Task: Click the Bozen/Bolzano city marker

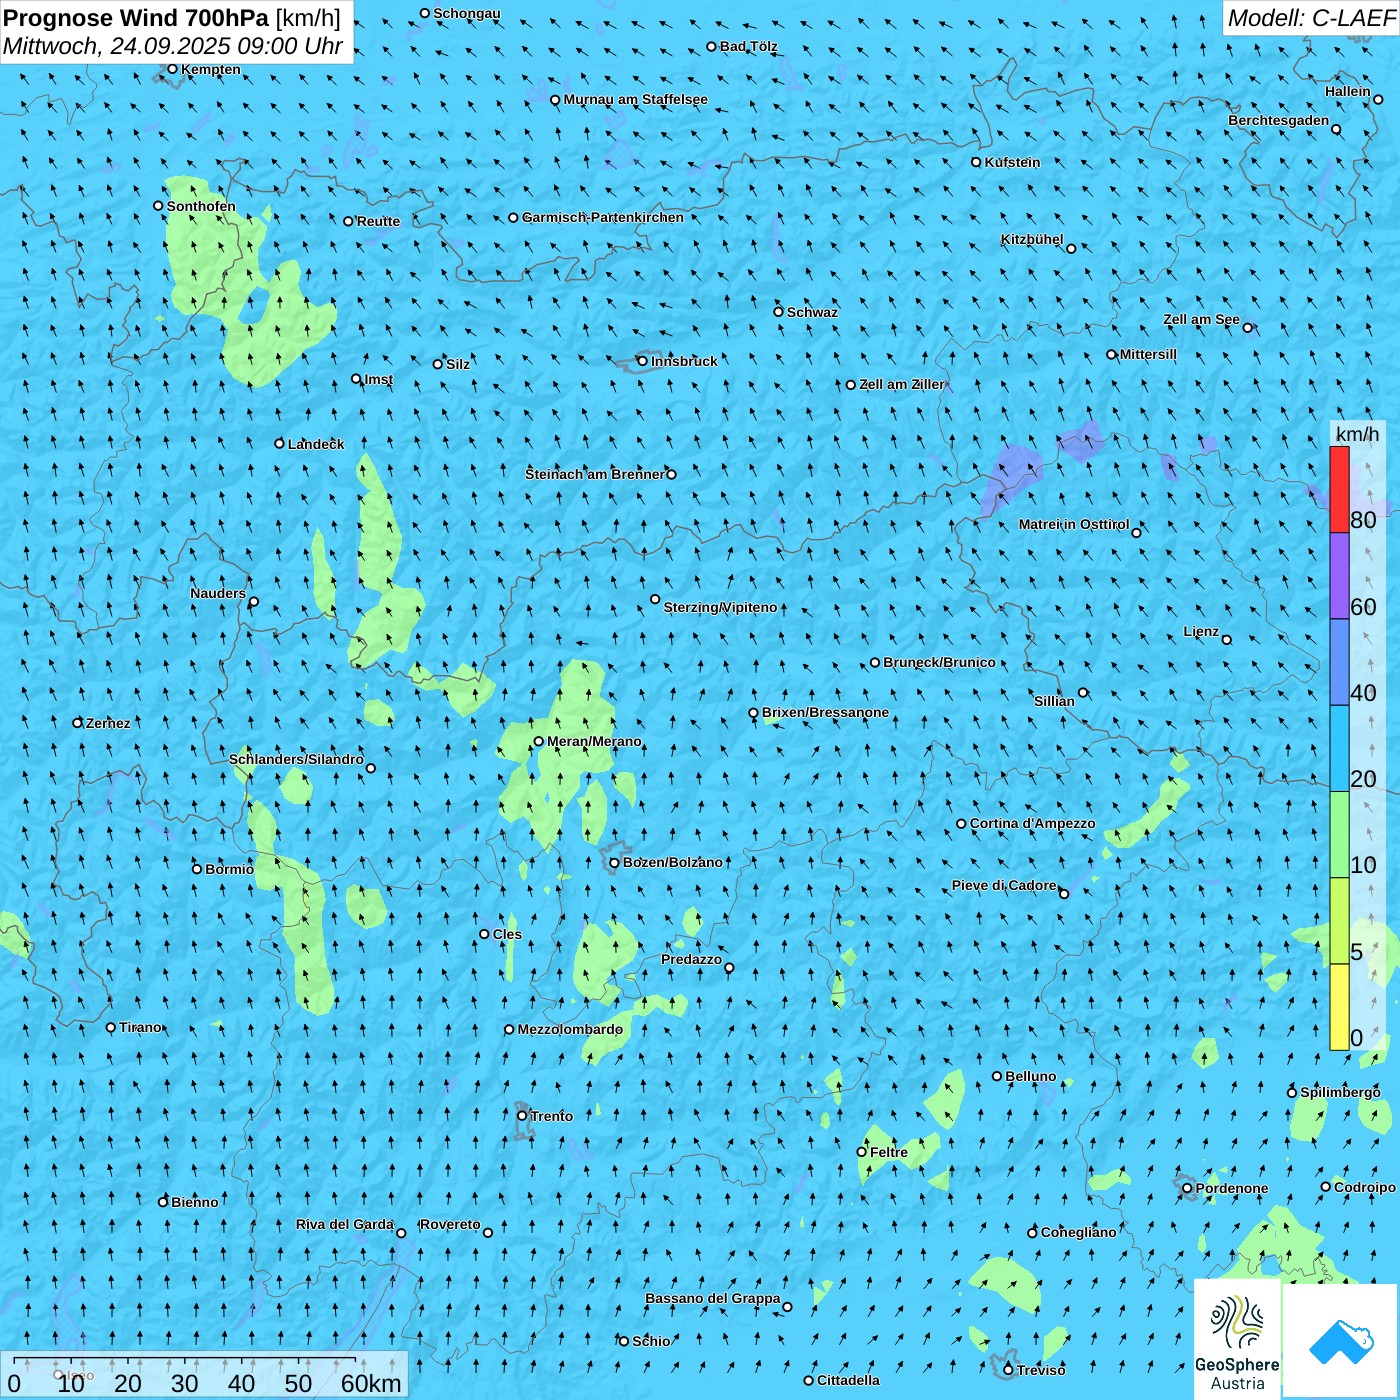Action: click(x=615, y=863)
